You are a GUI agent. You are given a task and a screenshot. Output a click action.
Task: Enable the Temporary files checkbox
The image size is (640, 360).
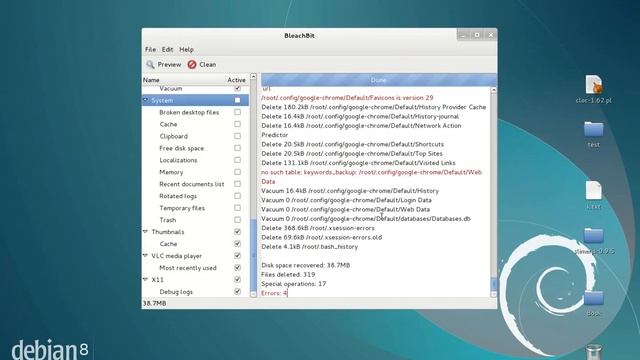coord(237,208)
